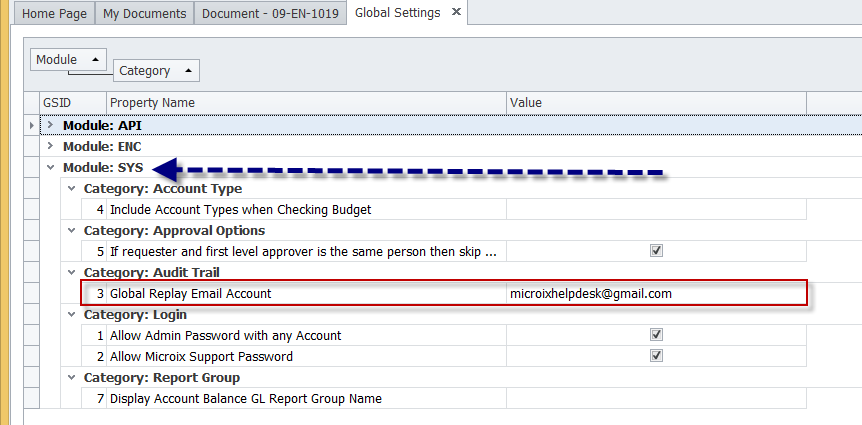Image resolution: width=862 pixels, height=425 pixels.
Task: Collapse the Category: Account Type group
Action: click(x=72, y=188)
